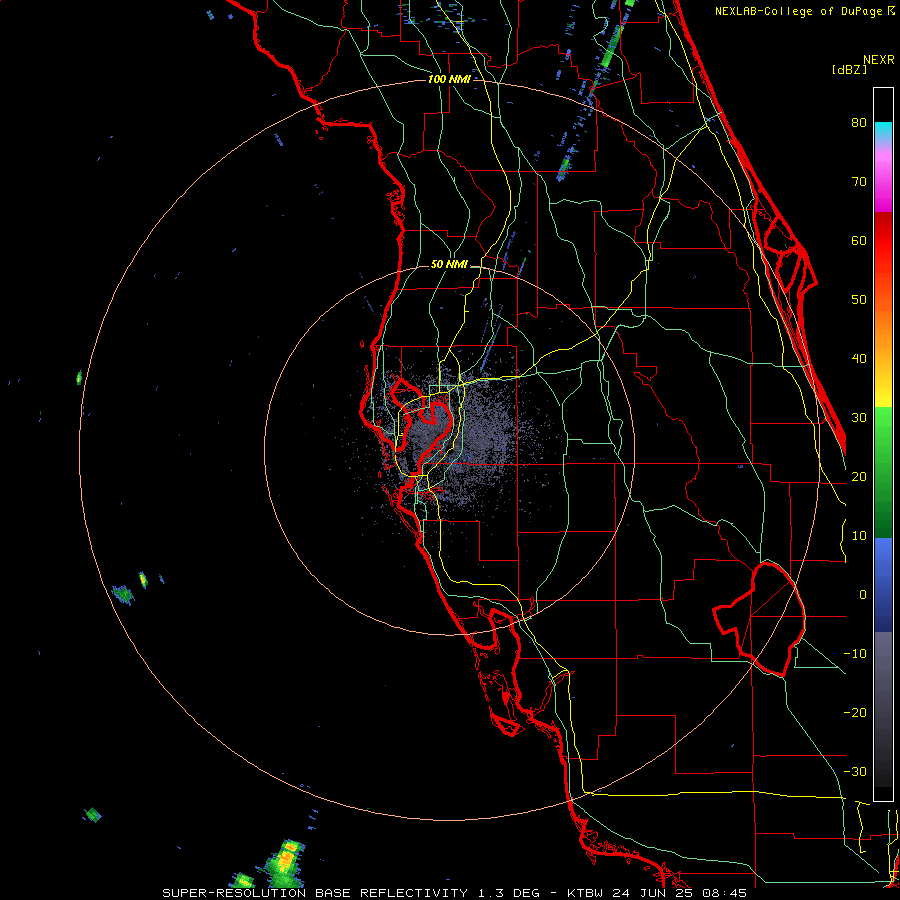Click the 10 value on dBZ scale
This screenshot has width=900, height=900.
pyautogui.click(x=859, y=536)
